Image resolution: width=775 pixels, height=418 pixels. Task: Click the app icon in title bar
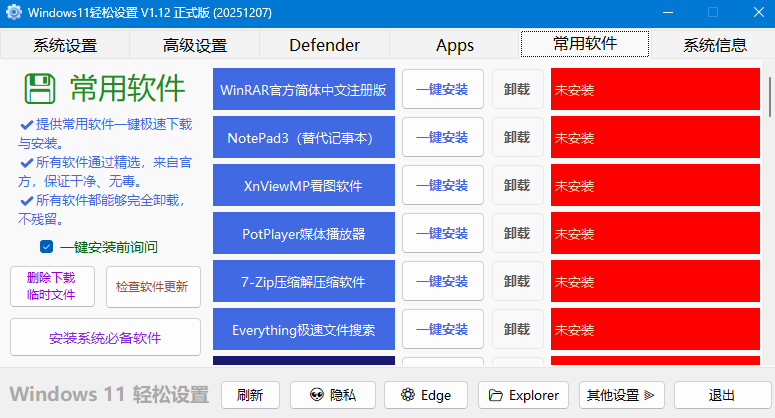pyautogui.click(x=14, y=13)
